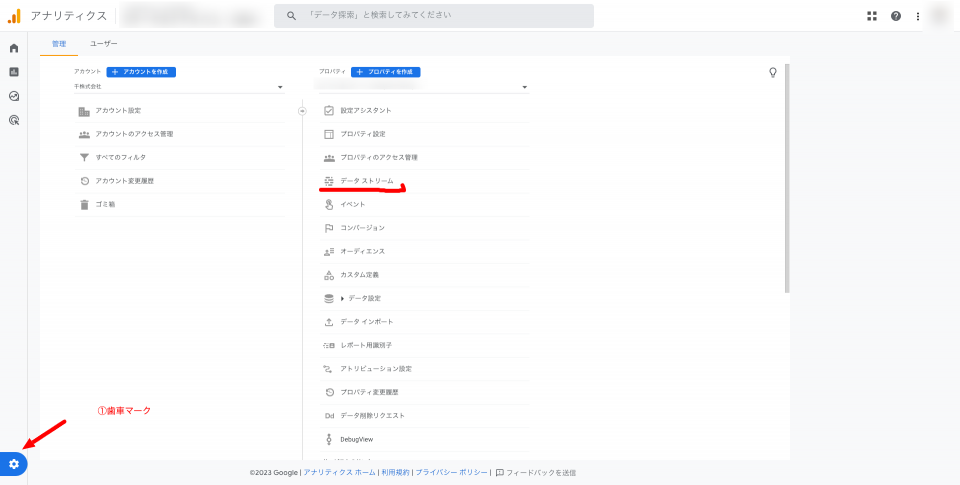Click the アカウントのアクセス管理 people icon

tap(84, 134)
